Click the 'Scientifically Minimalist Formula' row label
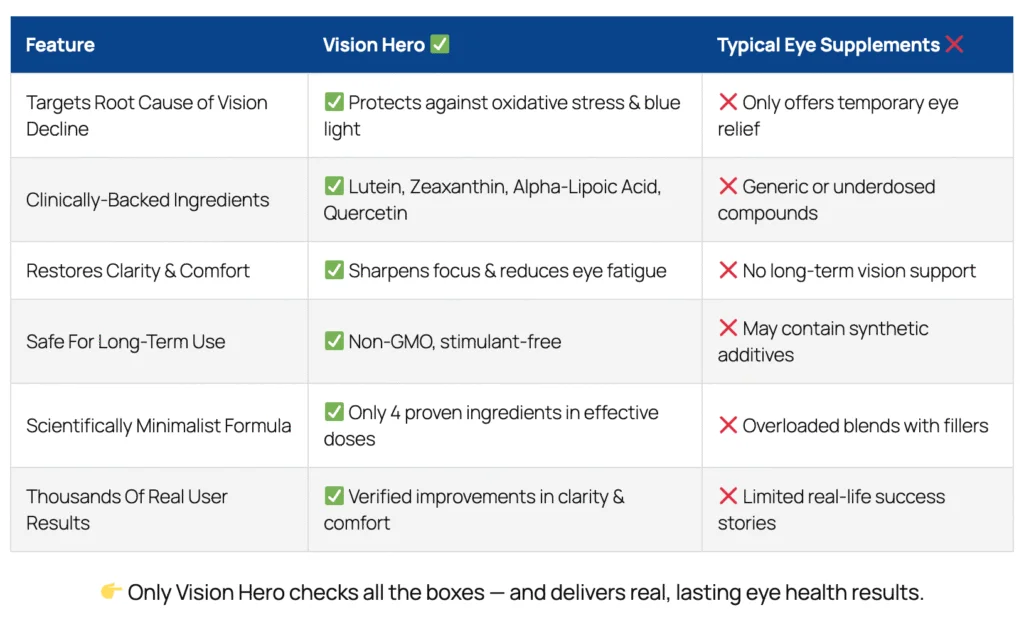Viewport: 1024px width, 635px height. pyautogui.click(x=158, y=425)
